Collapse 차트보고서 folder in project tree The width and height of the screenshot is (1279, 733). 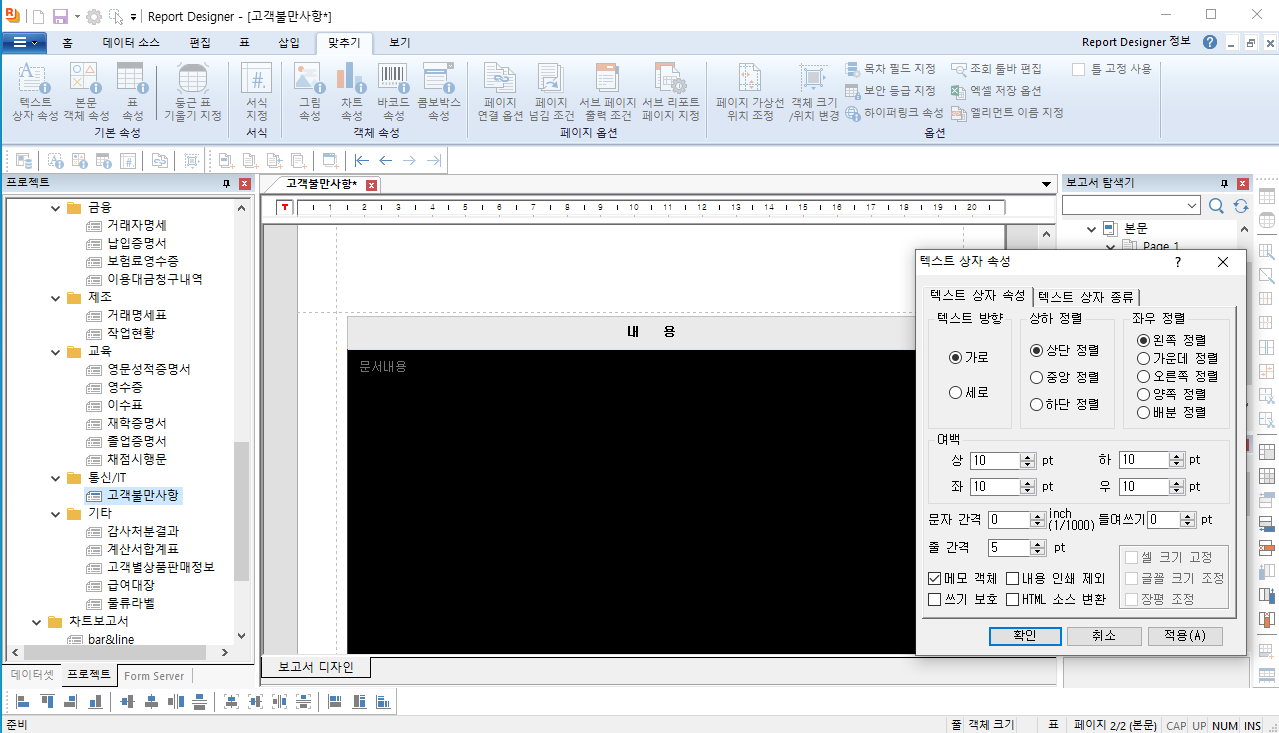tap(37, 622)
